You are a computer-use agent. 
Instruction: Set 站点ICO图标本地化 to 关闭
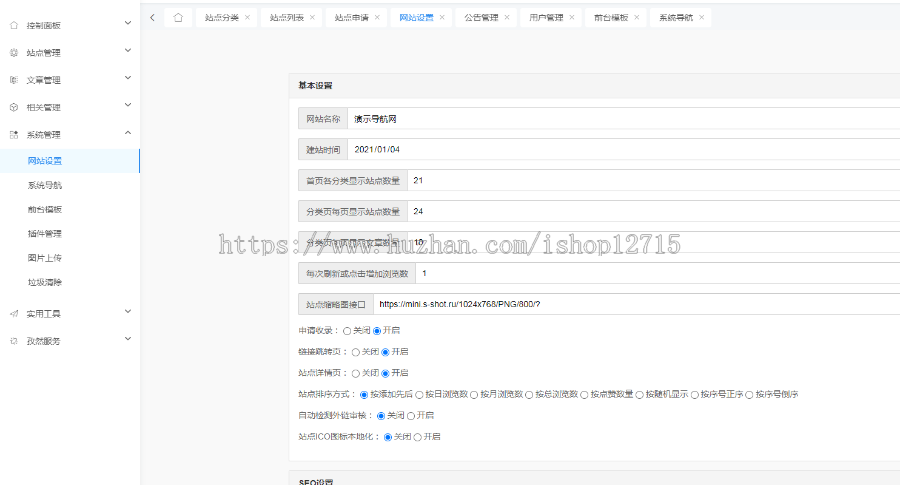tap(388, 437)
